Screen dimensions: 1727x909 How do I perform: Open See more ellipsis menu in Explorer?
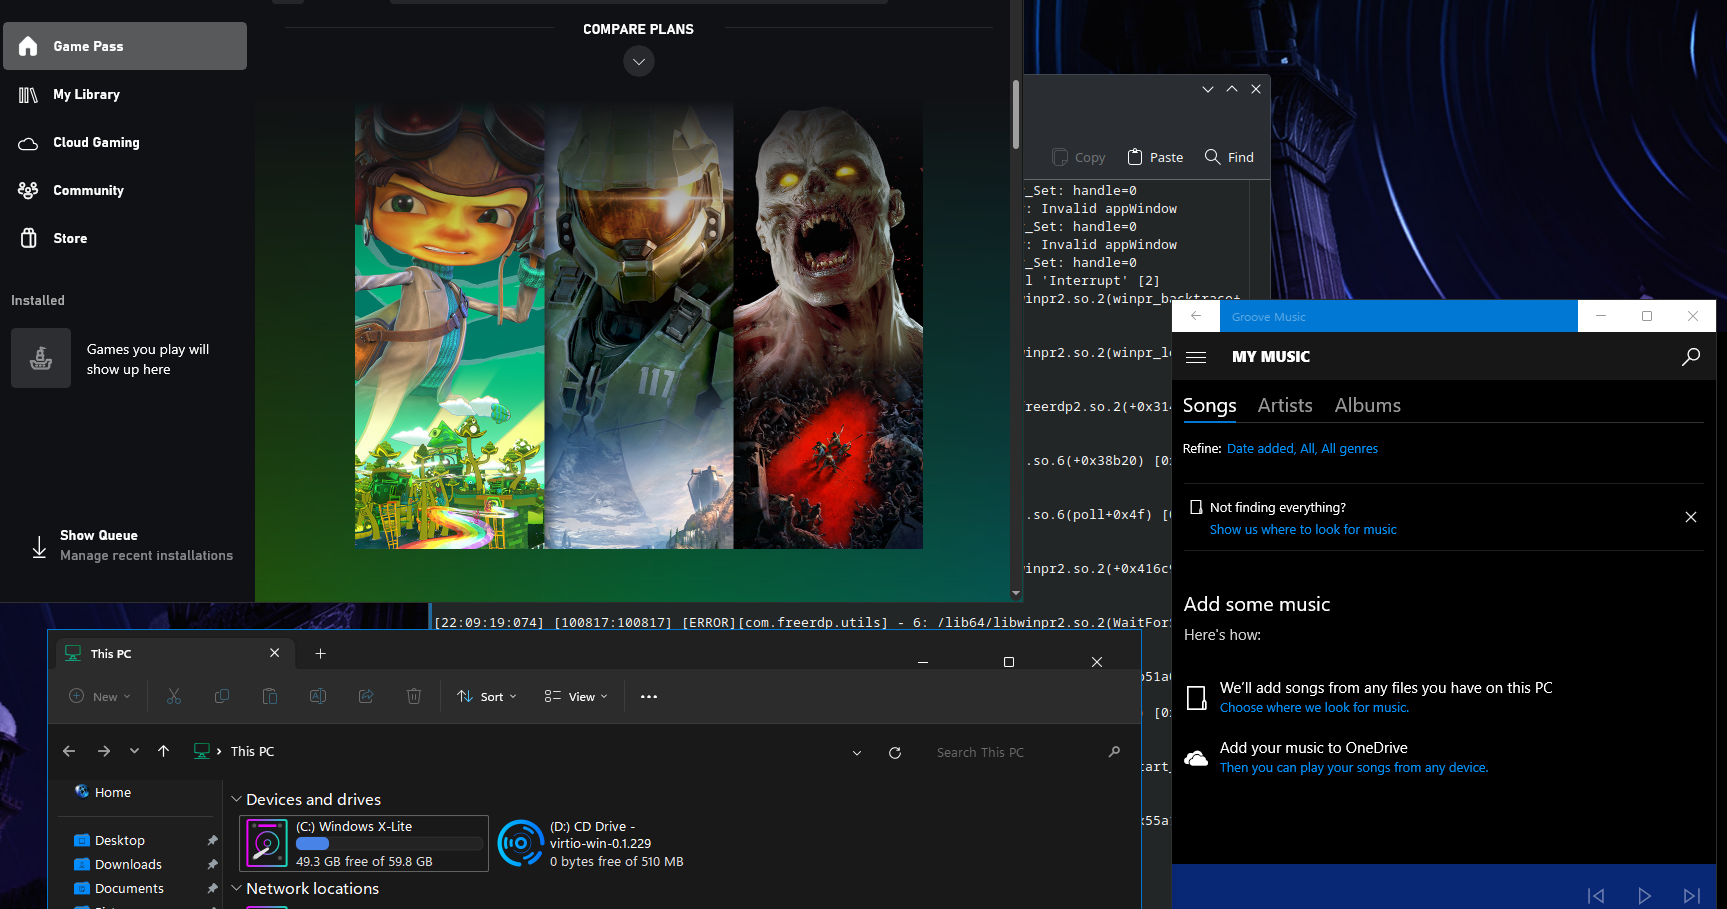click(649, 697)
